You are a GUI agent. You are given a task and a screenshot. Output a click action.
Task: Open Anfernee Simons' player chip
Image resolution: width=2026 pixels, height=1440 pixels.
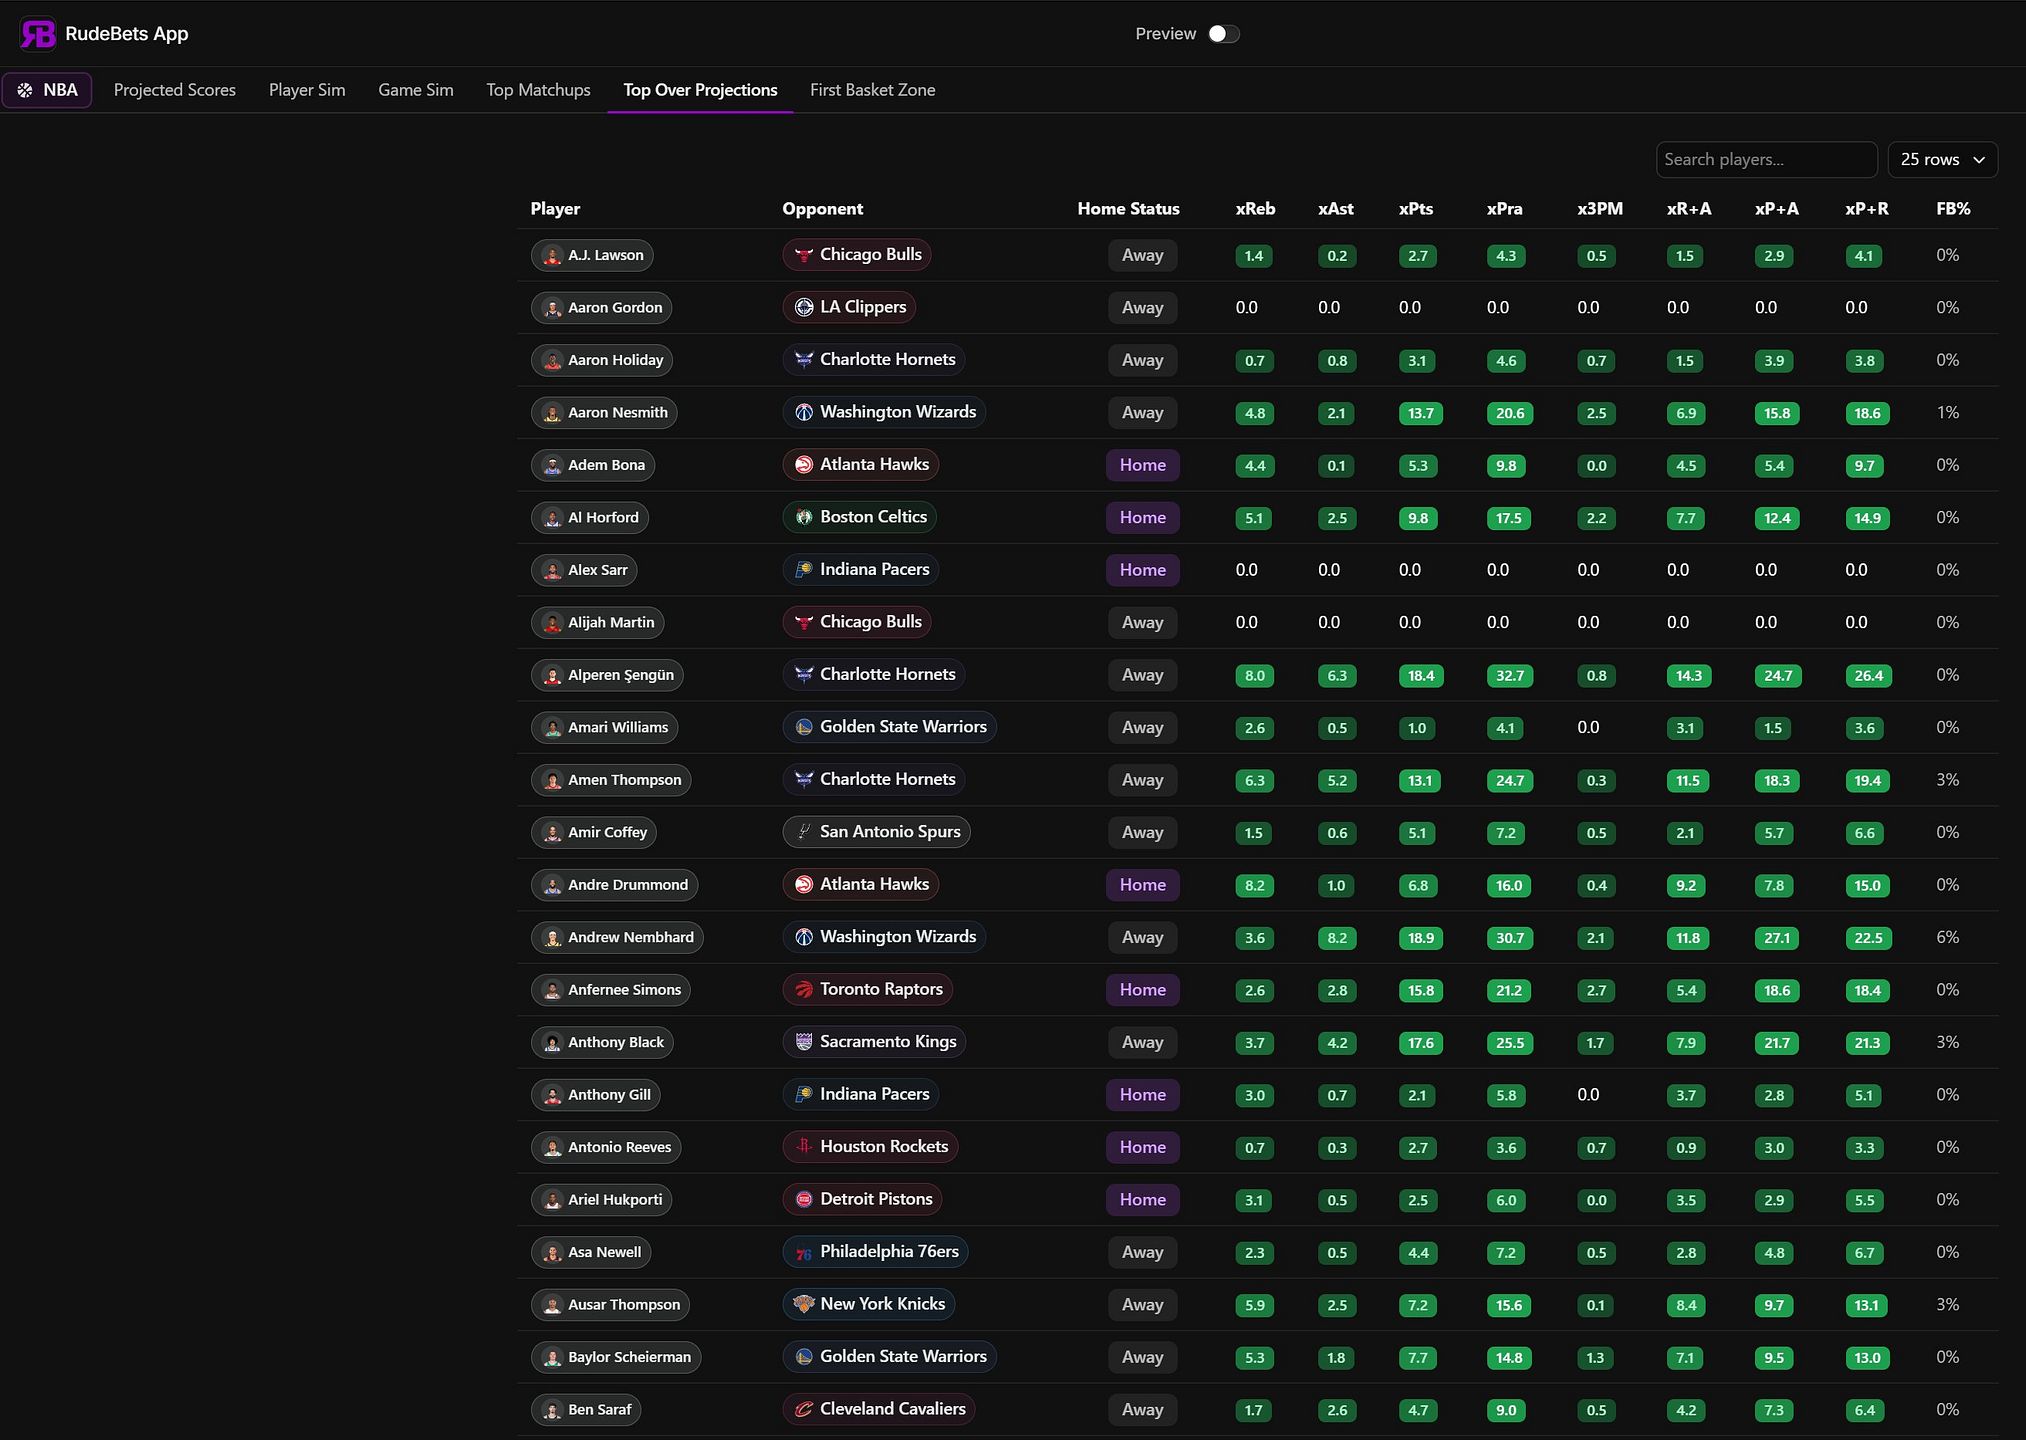click(611, 990)
